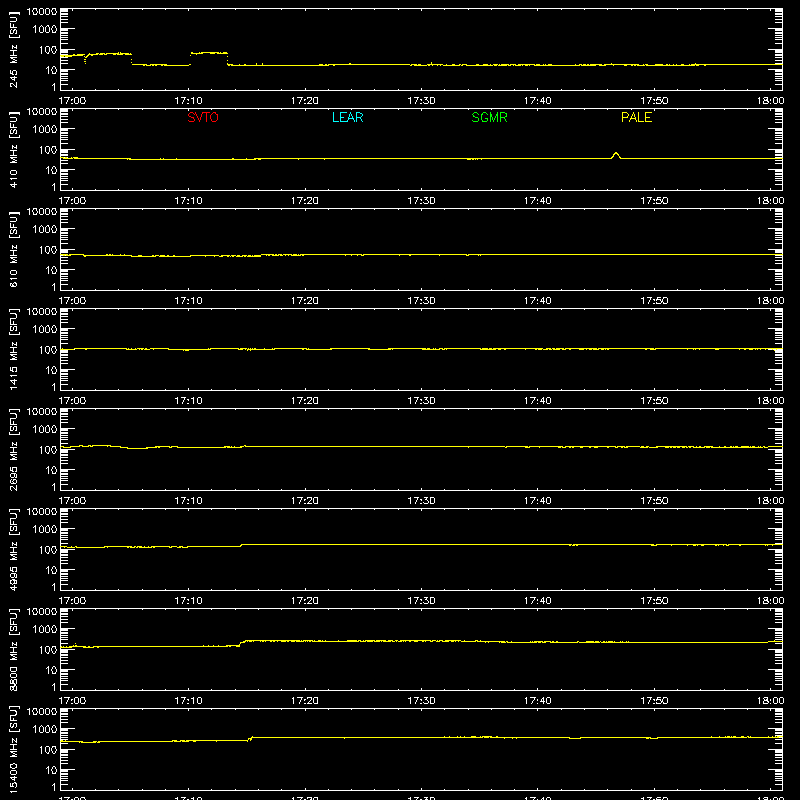Click the 610 MHz [SFU] axis label
This screenshot has height=800, width=800.
(14, 249)
